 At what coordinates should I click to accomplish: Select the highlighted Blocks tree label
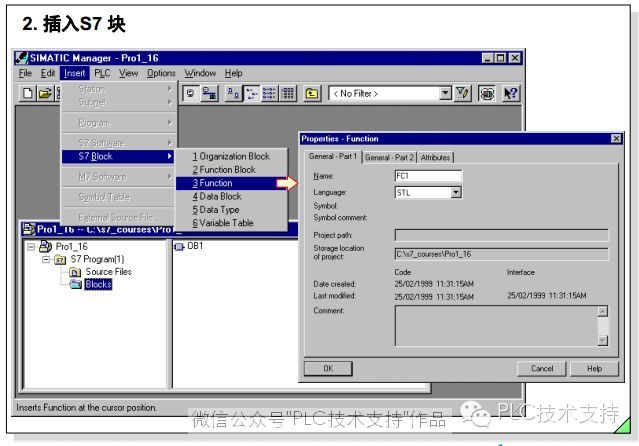98,284
